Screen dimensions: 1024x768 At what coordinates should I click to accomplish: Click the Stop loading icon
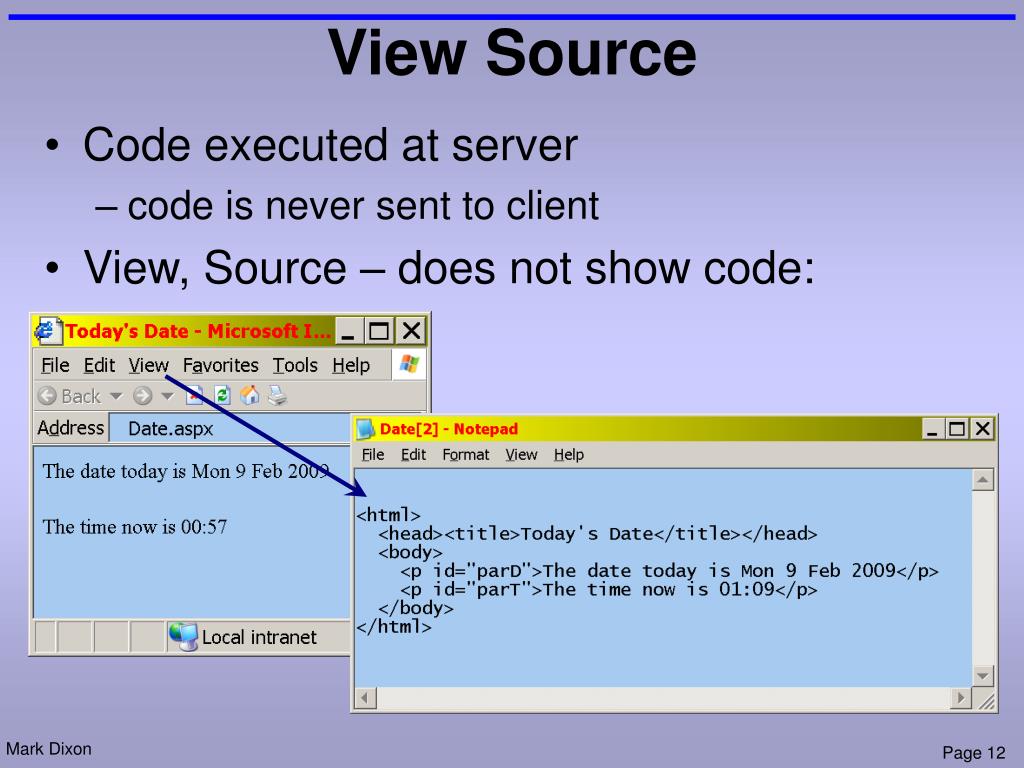(x=195, y=396)
